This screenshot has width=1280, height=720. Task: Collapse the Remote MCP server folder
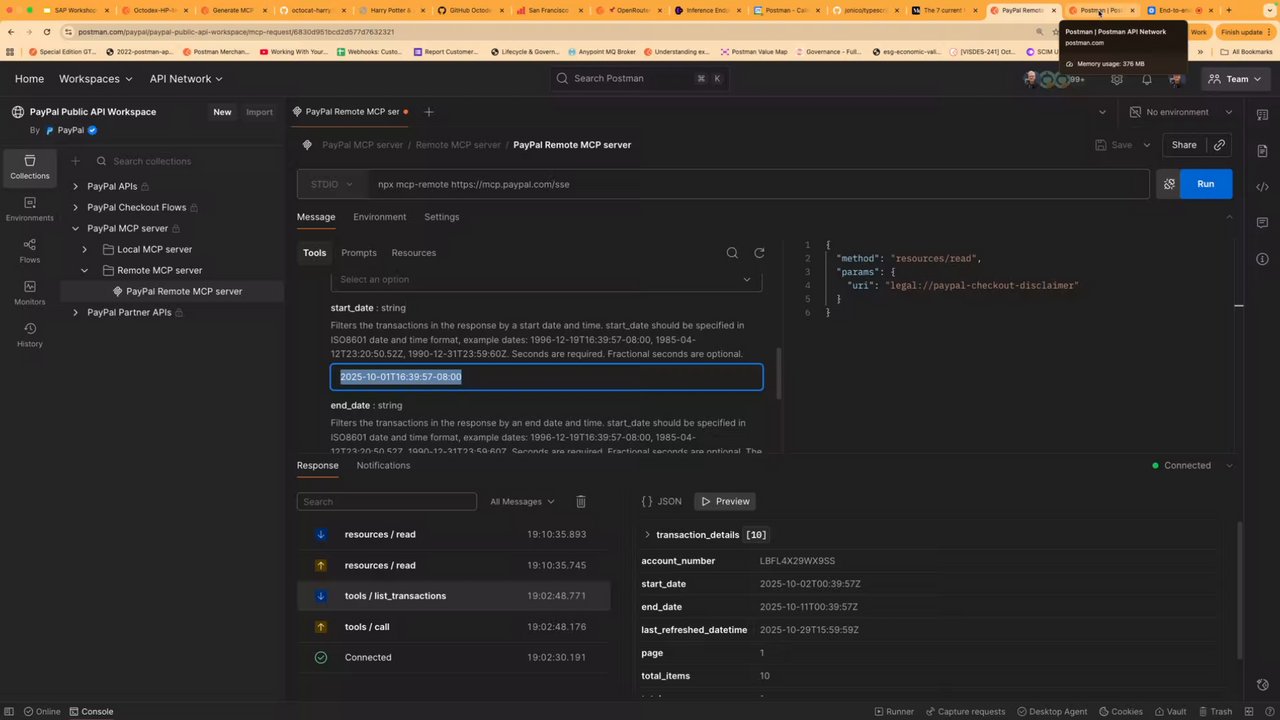[84, 270]
